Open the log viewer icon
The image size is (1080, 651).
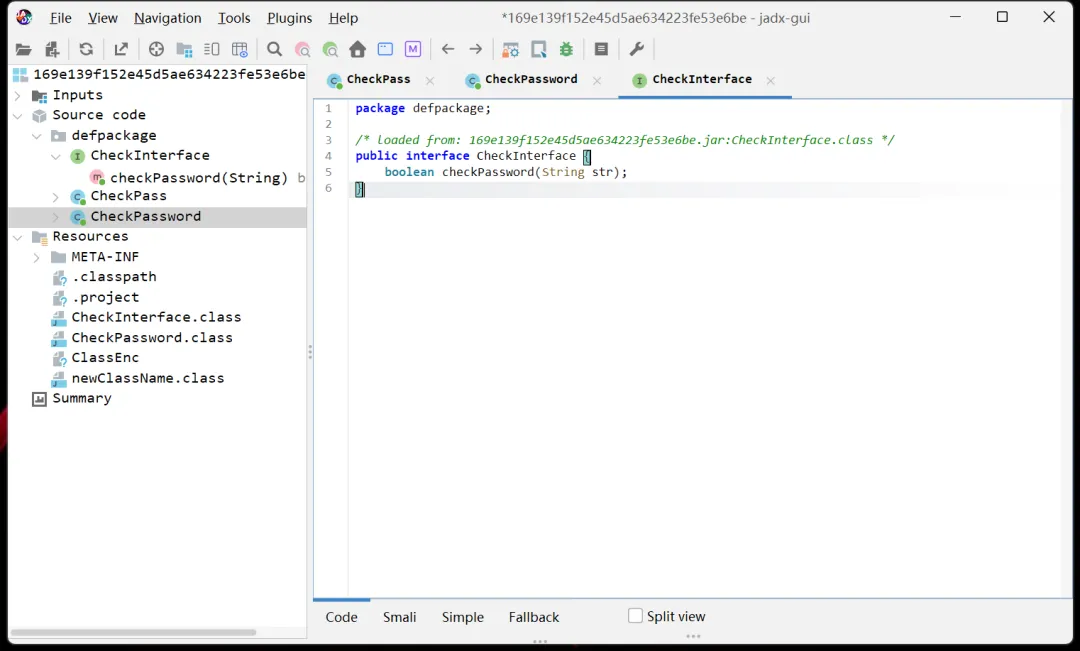pyautogui.click(x=601, y=49)
